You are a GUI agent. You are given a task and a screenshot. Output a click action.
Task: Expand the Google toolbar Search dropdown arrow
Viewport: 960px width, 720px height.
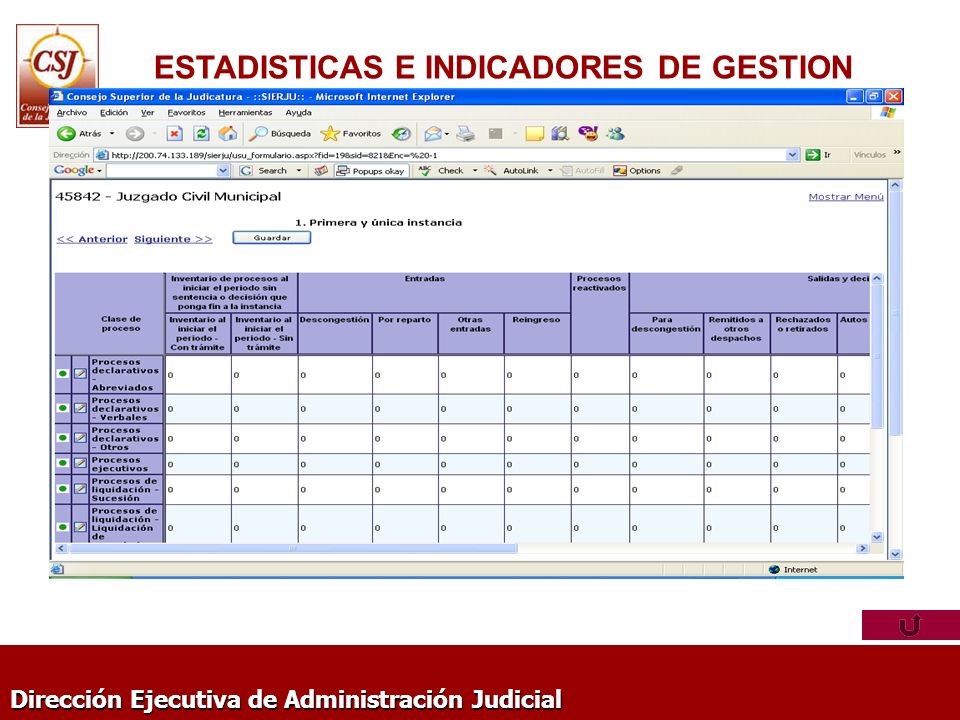click(x=299, y=171)
